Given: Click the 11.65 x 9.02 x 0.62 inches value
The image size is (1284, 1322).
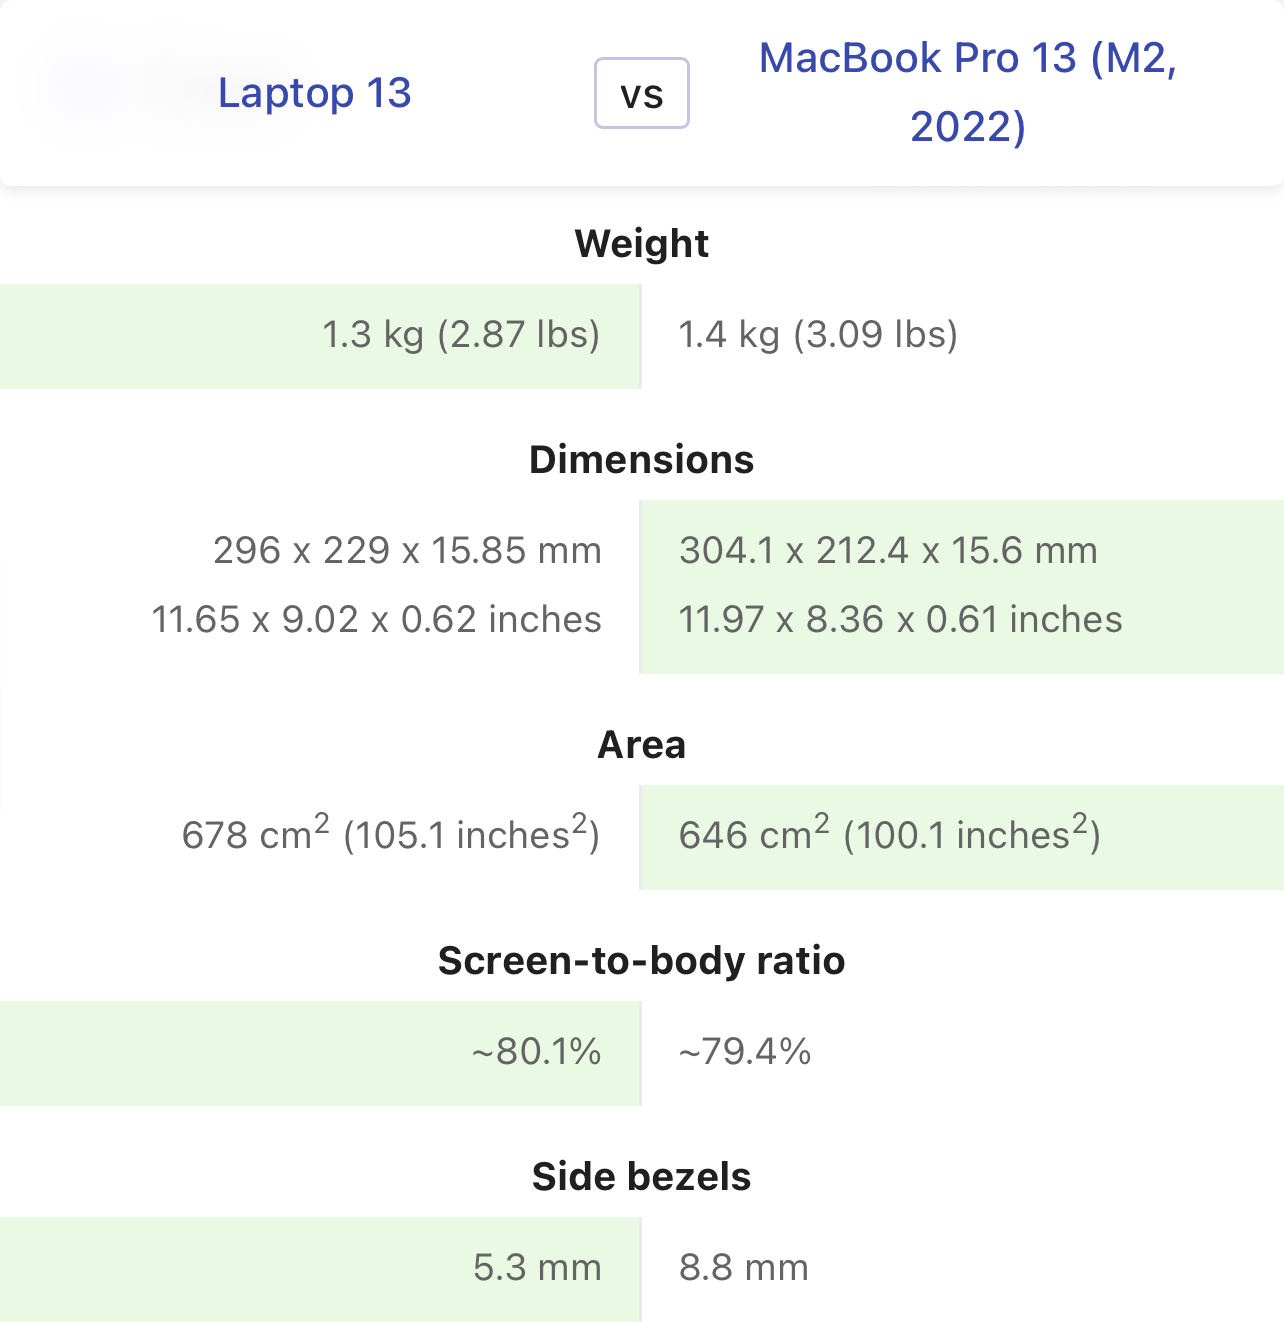Looking at the screenshot, I should pyautogui.click(x=377, y=620).
